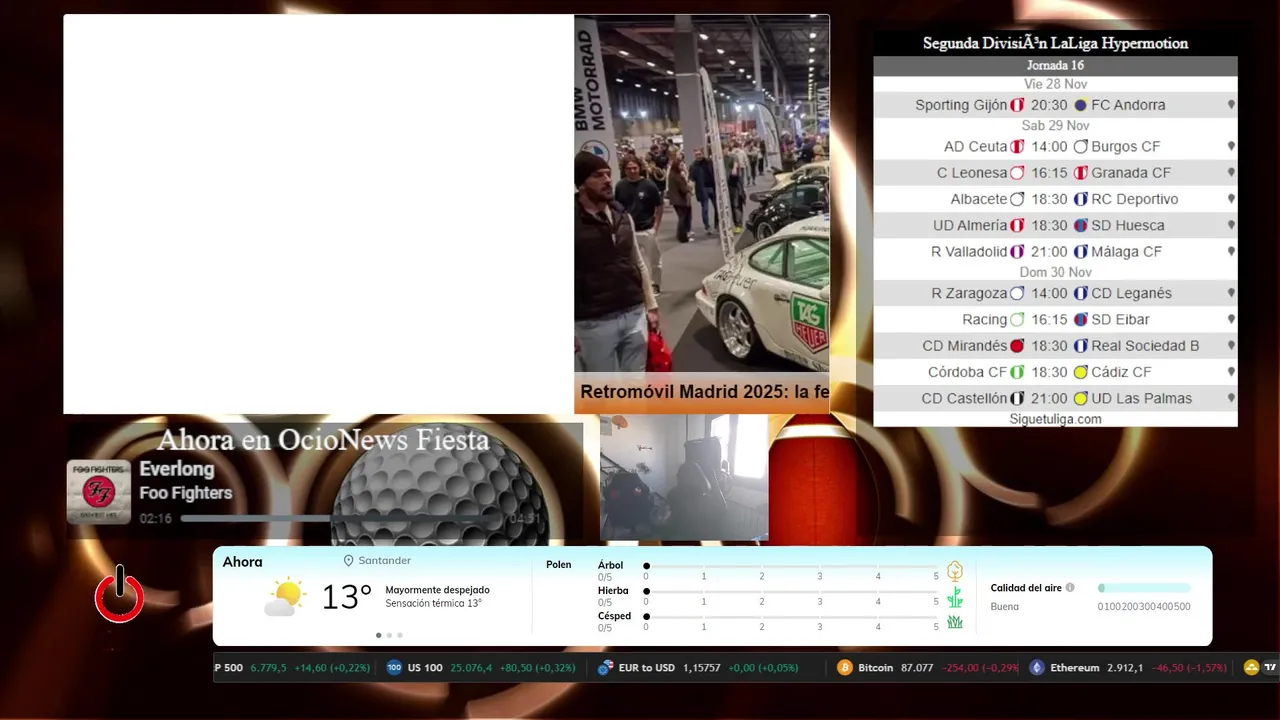
Task: Click the 'Ahora en OcioNews Fiesta' heading
Action: point(323,440)
